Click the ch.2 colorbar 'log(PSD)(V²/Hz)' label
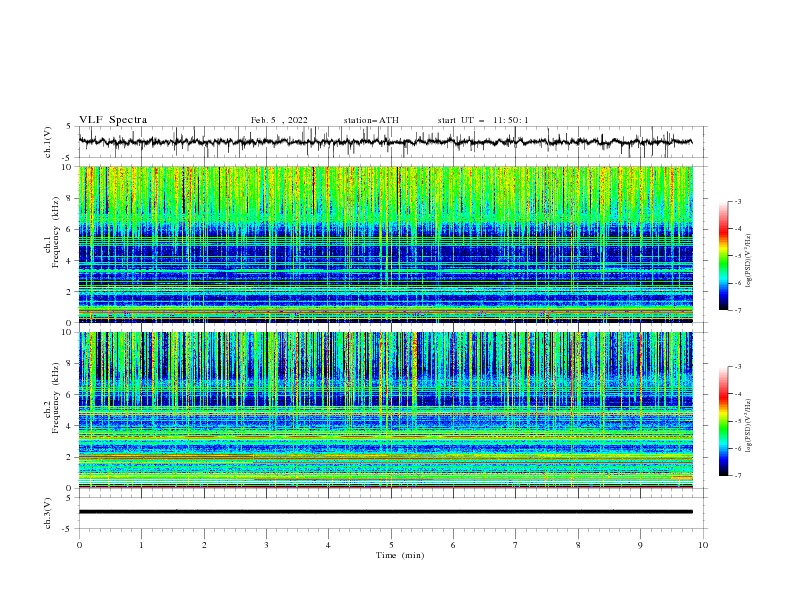The width and height of the screenshot is (792, 612). (749, 426)
